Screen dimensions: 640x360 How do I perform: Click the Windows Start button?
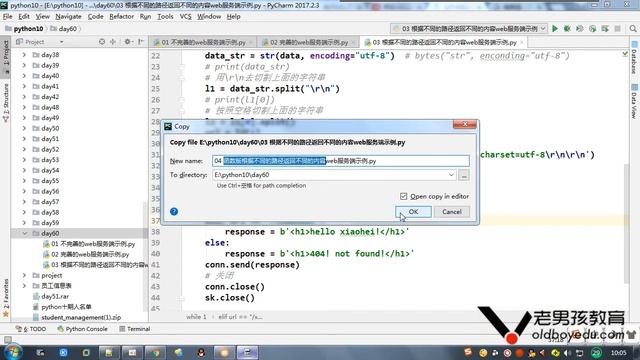point(13,352)
